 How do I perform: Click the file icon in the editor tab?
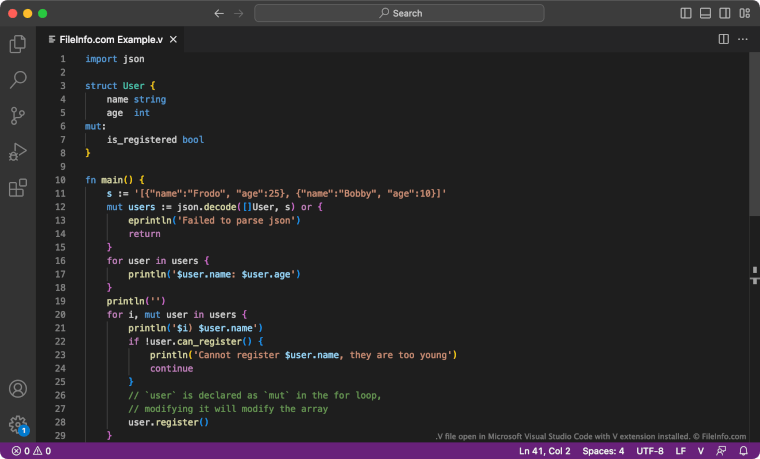tap(52, 39)
